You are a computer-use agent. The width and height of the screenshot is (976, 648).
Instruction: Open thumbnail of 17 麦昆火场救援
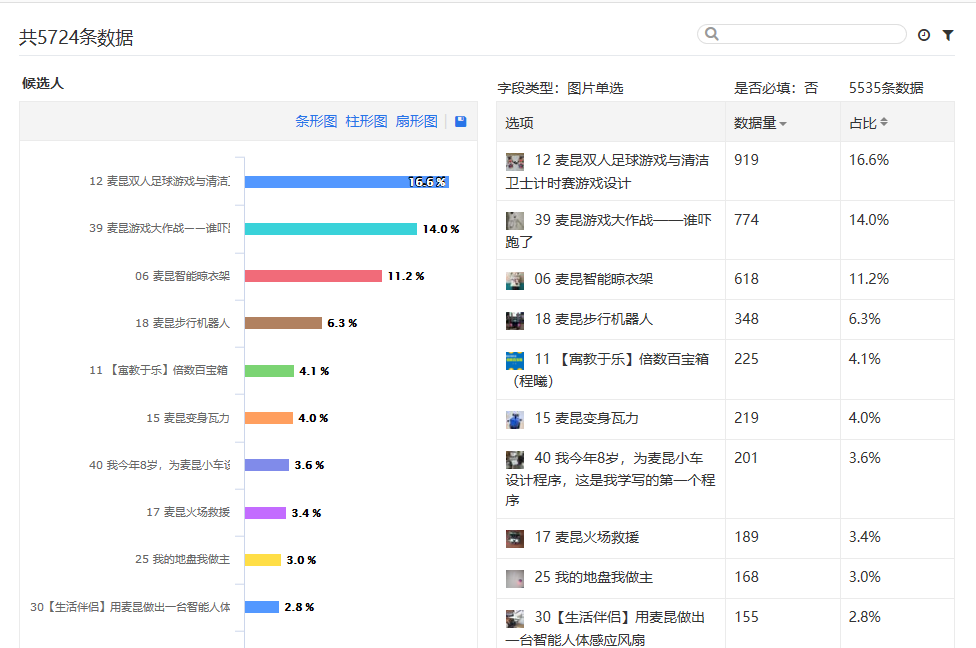(515, 538)
